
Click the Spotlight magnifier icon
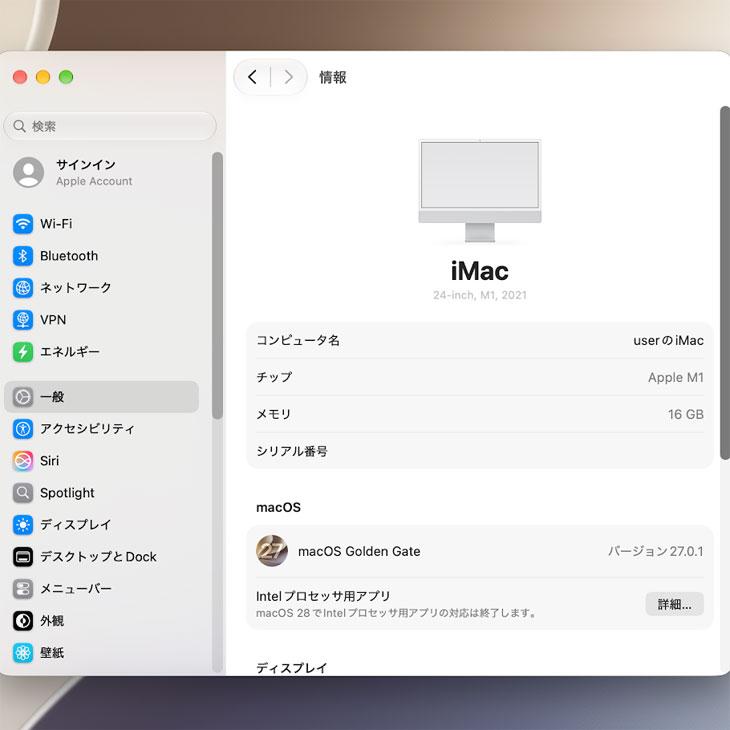click(23, 493)
